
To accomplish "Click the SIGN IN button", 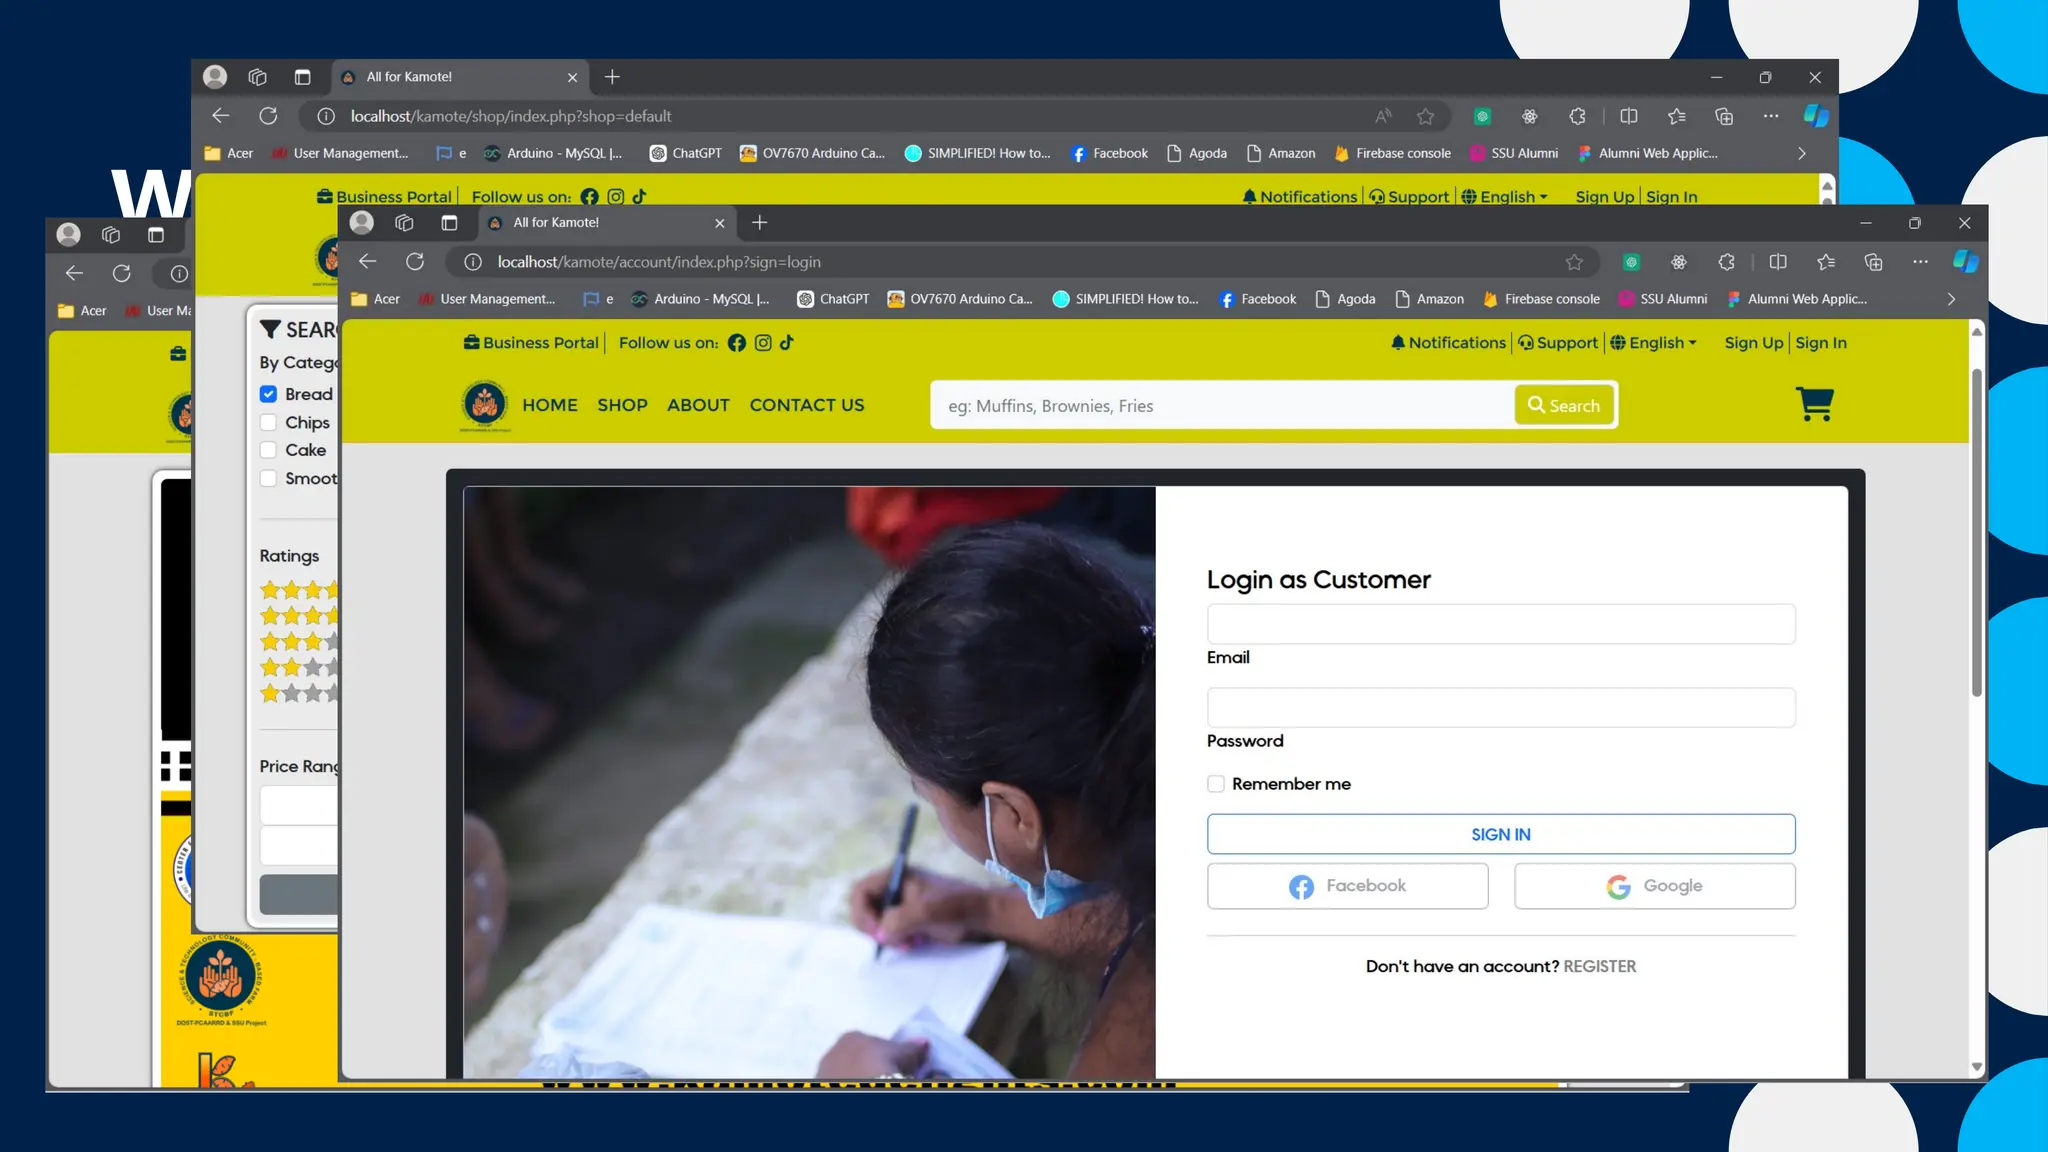I will 1501,834.
